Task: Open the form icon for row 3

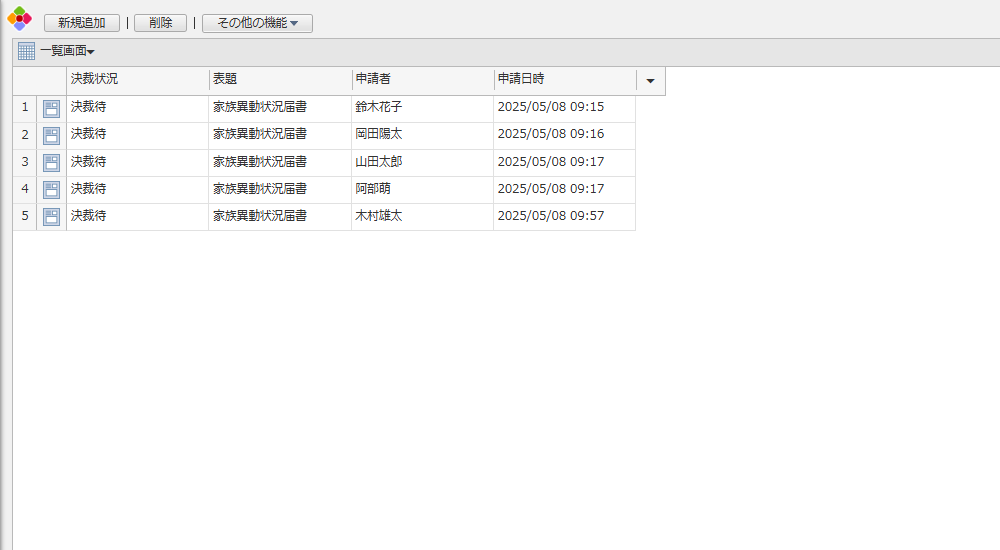Action: point(51,162)
